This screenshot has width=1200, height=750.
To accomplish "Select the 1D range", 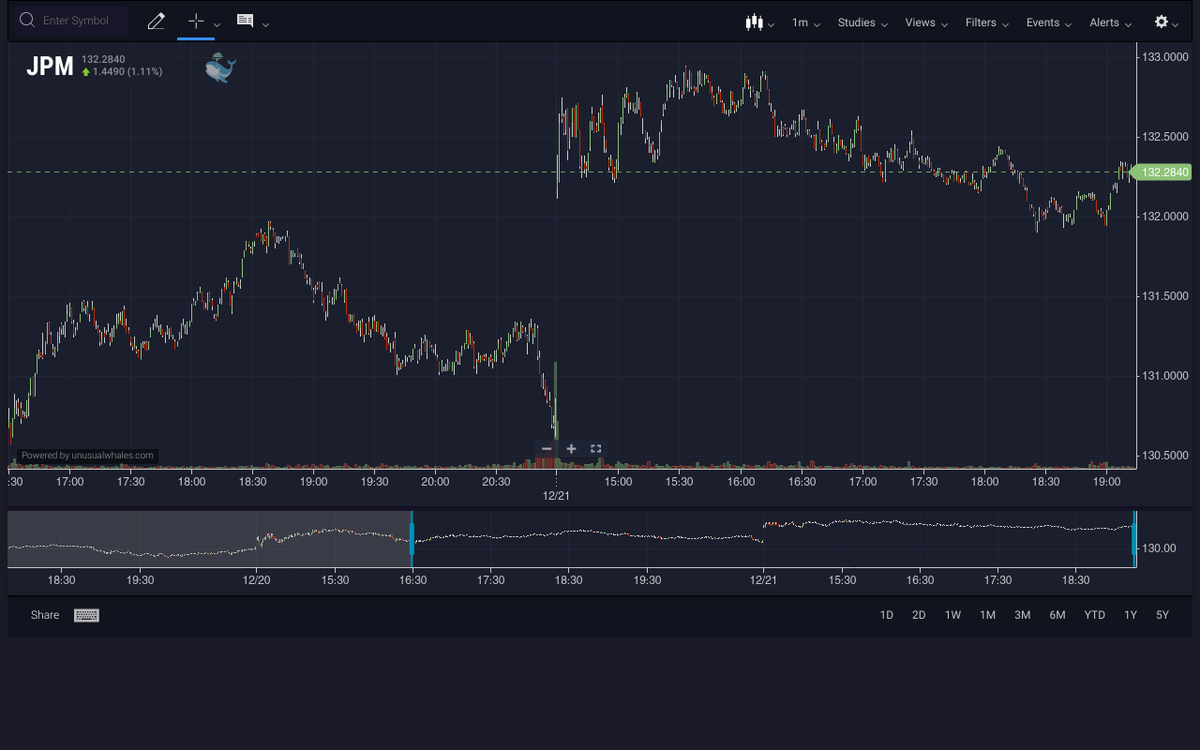I will pyautogui.click(x=886, y=615).
